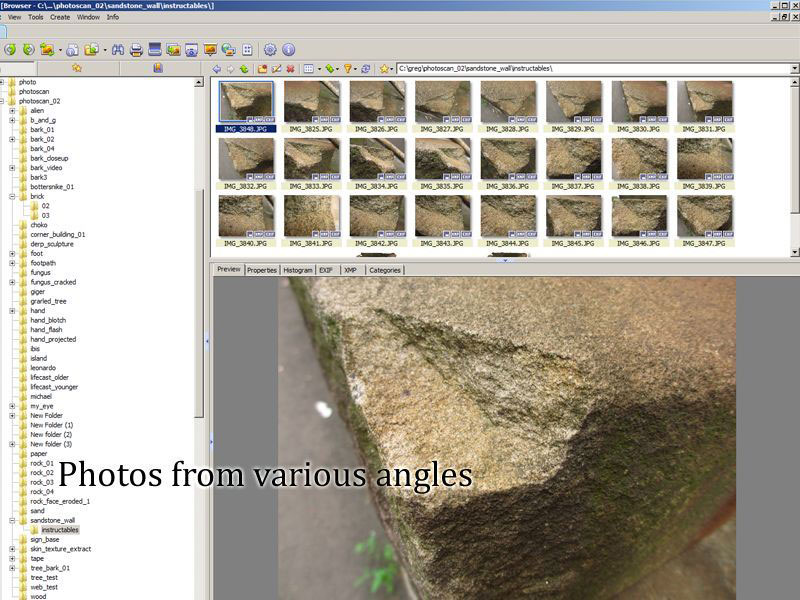
Task: Open settings via the gear icon
Action: pos(270,49)
